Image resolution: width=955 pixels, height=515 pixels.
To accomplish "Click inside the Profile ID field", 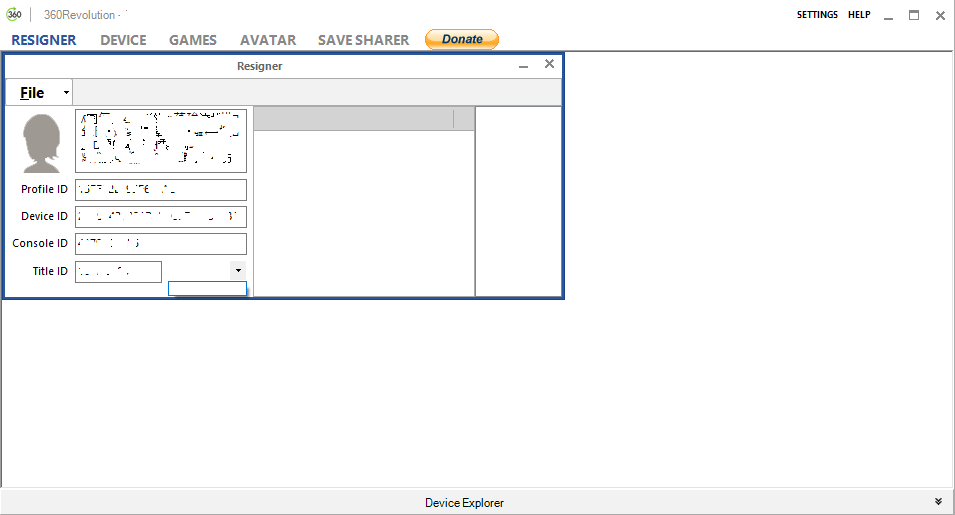I will [x=160, y=190].
